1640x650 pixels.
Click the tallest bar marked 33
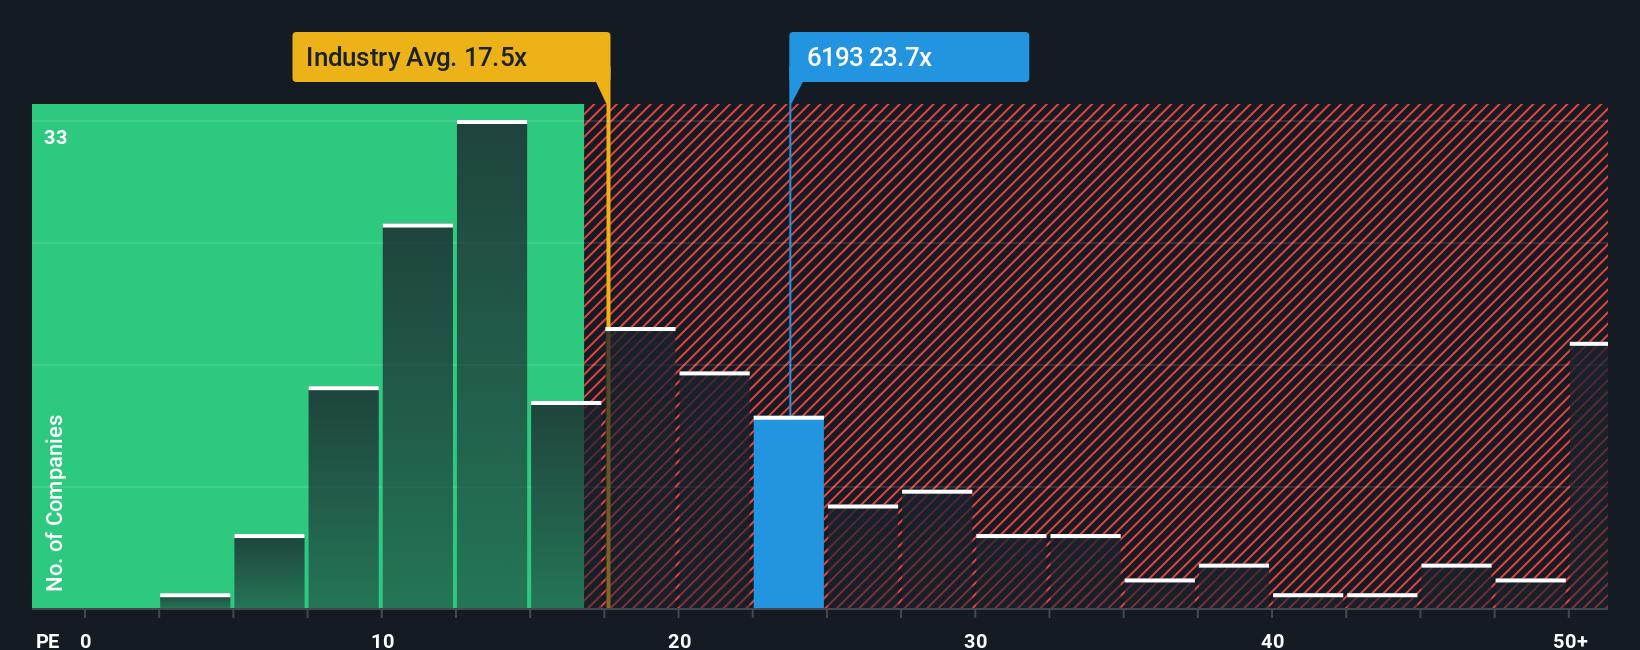click(x=492, y=364)
